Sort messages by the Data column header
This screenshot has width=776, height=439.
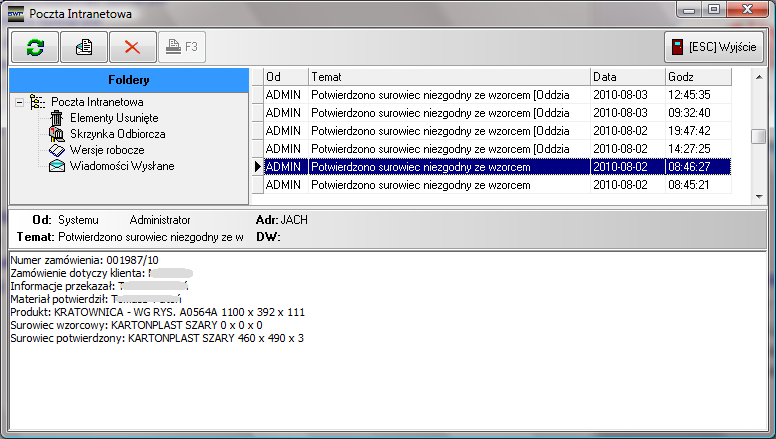[626, 77]
